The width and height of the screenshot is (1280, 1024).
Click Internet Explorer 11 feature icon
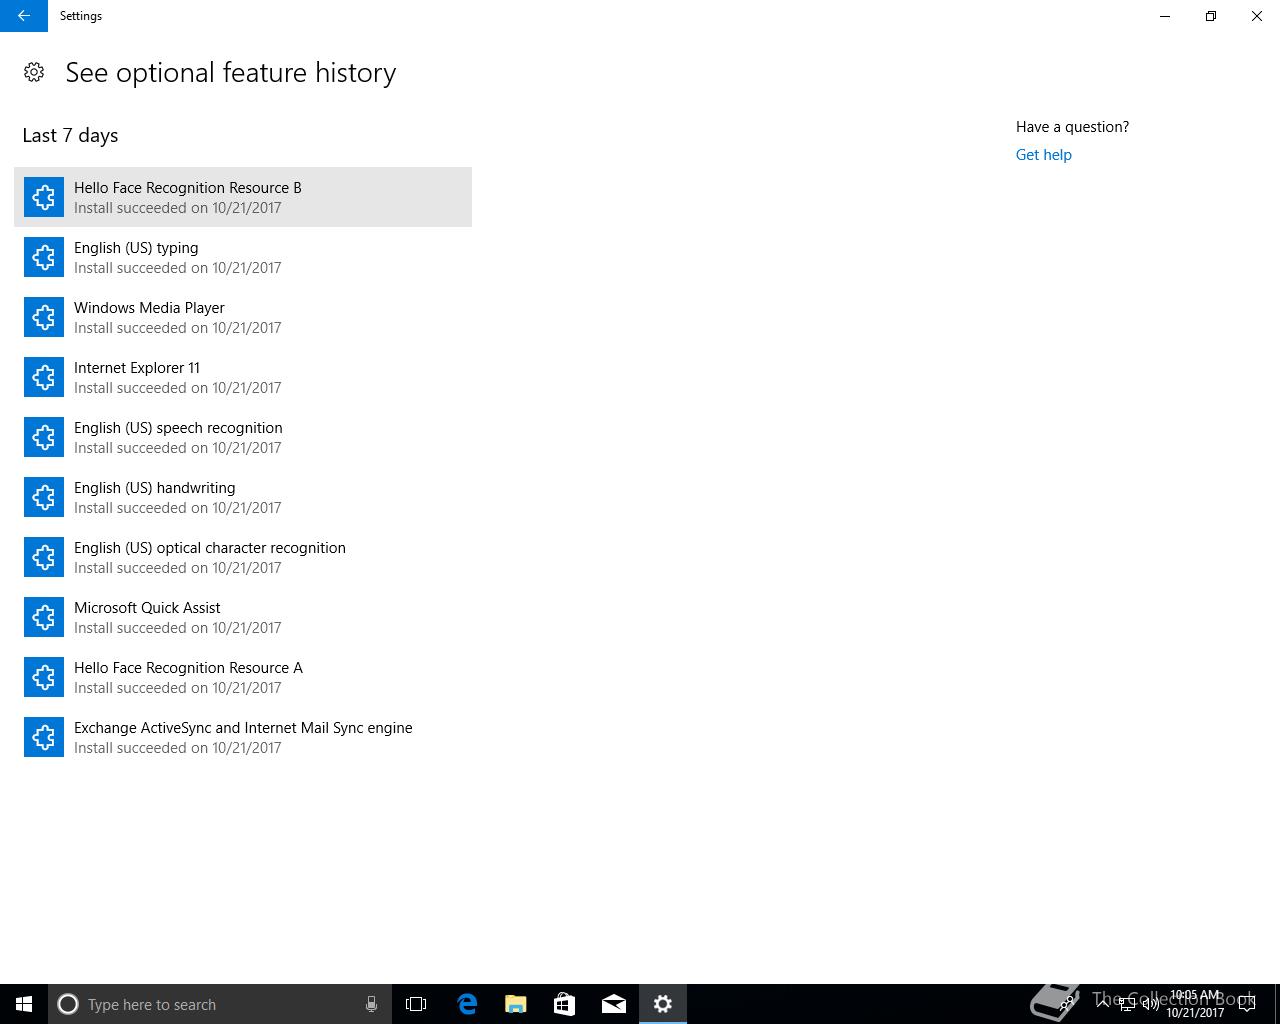[44, 377]
